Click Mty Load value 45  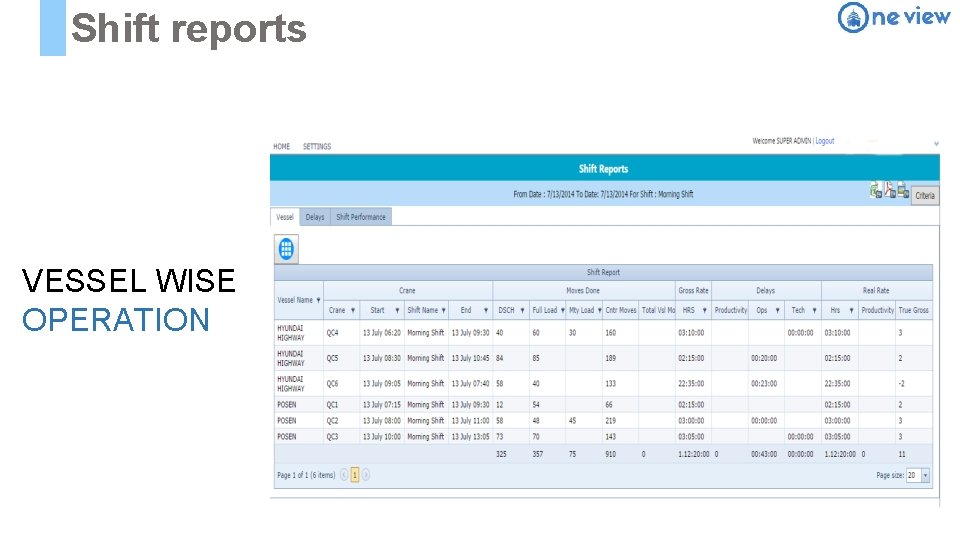[x=572, y=421]
